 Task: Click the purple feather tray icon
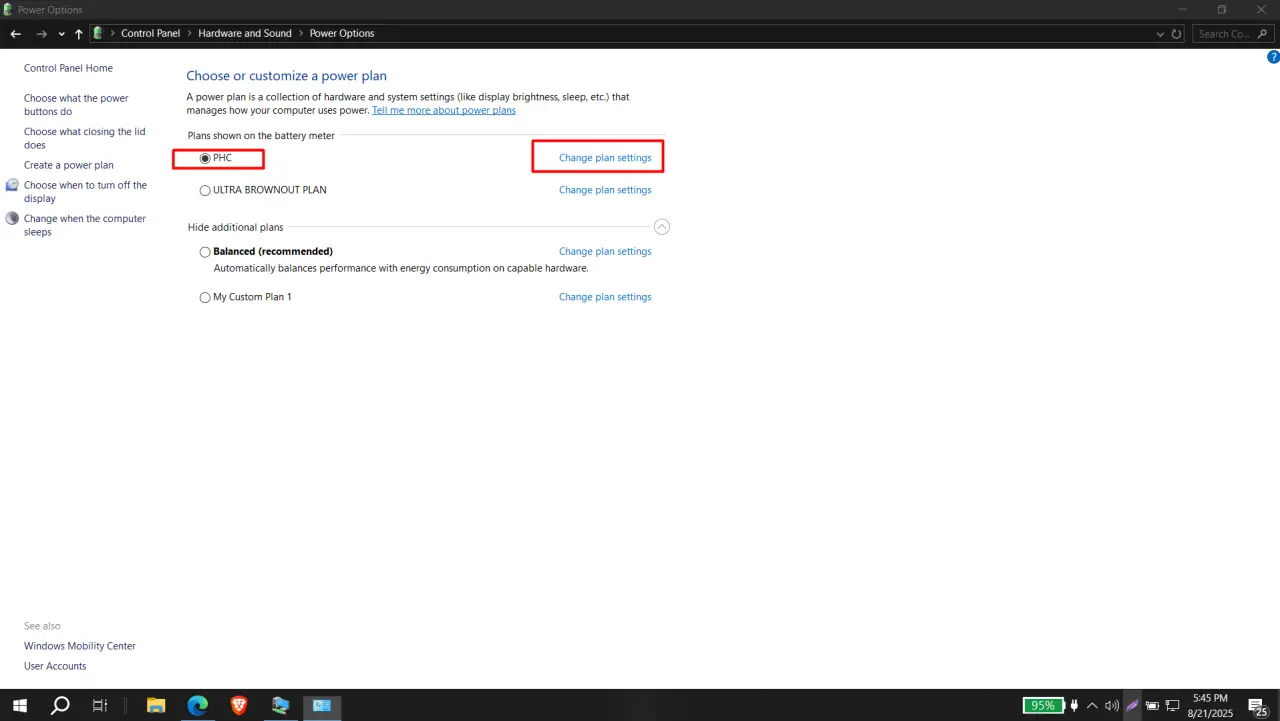tap(1133, 705)
